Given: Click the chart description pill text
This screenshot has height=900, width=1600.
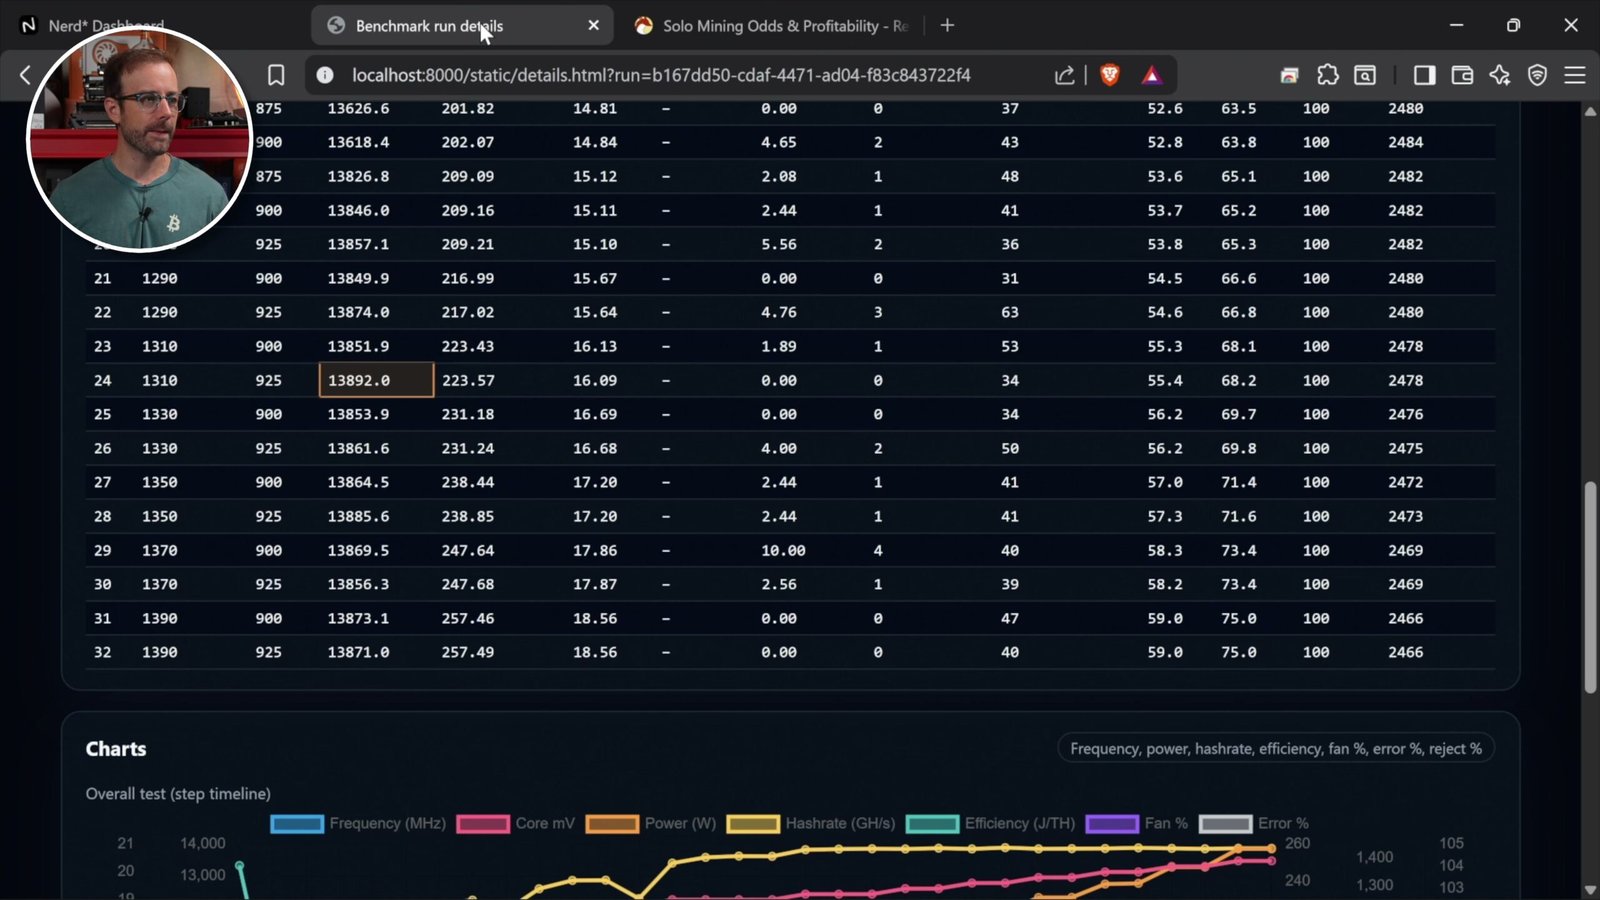Looking at the screenshot, I should 1276,749.
